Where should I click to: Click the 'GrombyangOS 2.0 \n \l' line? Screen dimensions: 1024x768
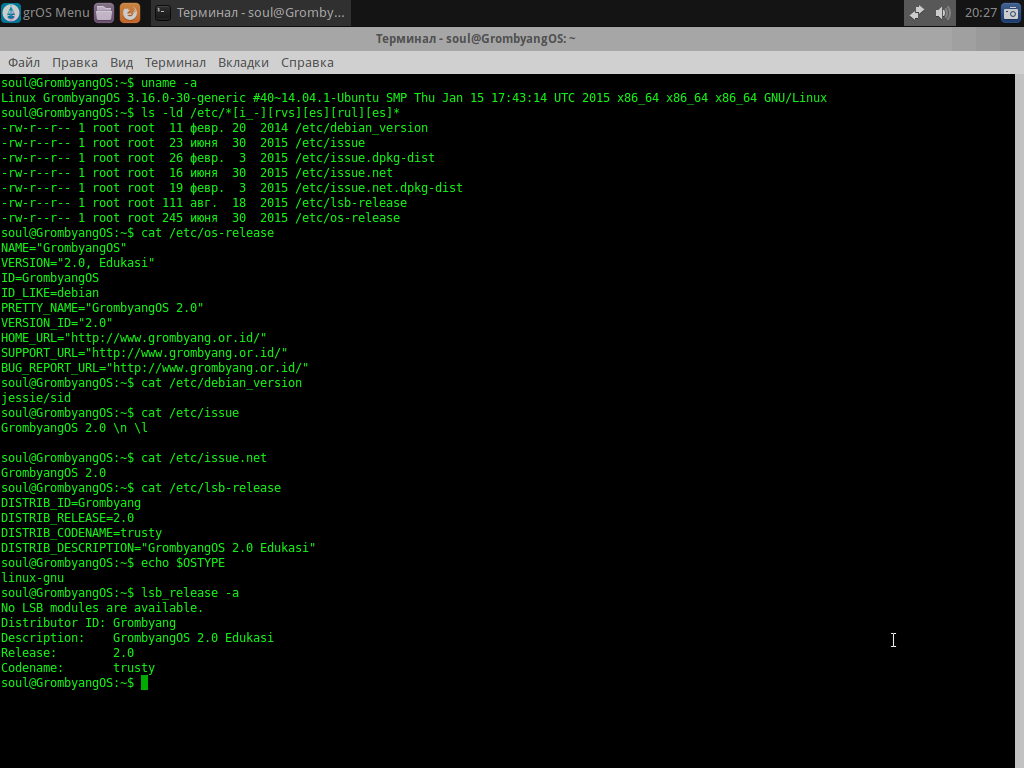pyautogui.click(x=74, y=428)
